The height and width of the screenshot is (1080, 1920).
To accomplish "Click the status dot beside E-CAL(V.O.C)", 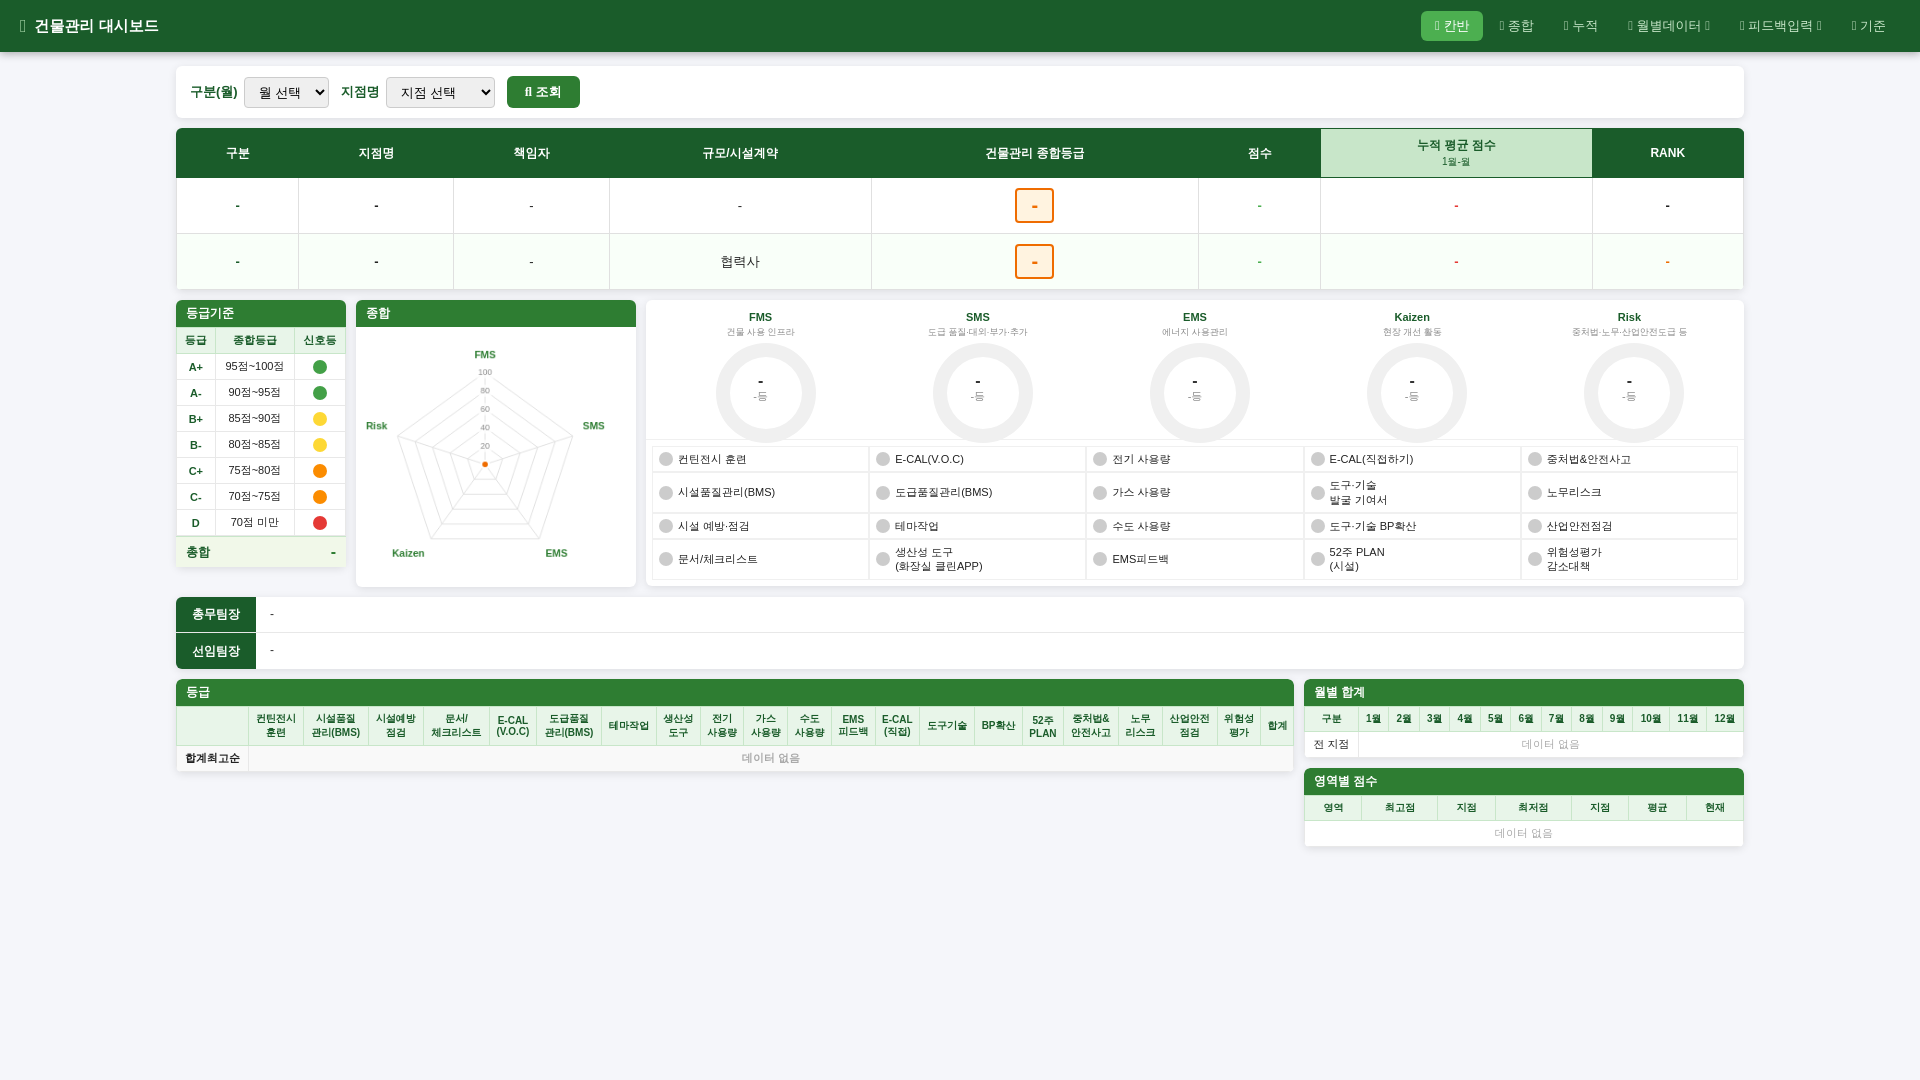I will [883, 459].
